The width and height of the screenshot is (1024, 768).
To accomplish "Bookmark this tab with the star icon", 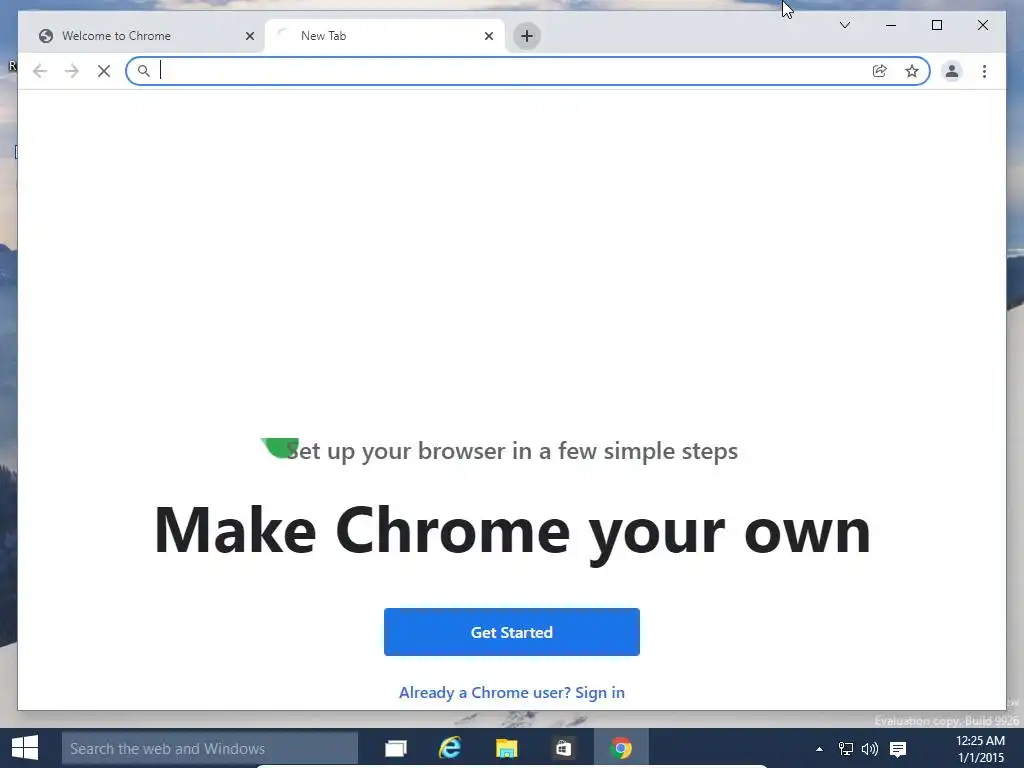I will [912, 71].
